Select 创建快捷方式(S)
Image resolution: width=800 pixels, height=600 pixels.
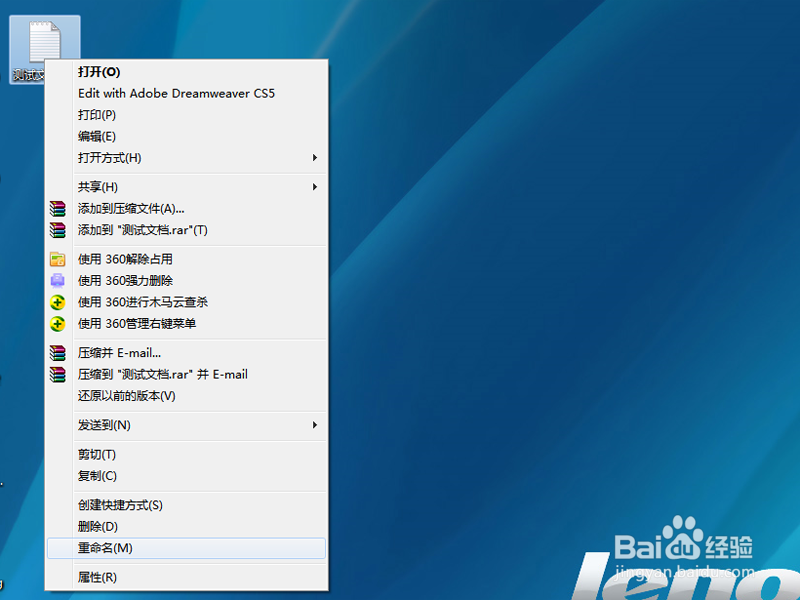[186, 505]
